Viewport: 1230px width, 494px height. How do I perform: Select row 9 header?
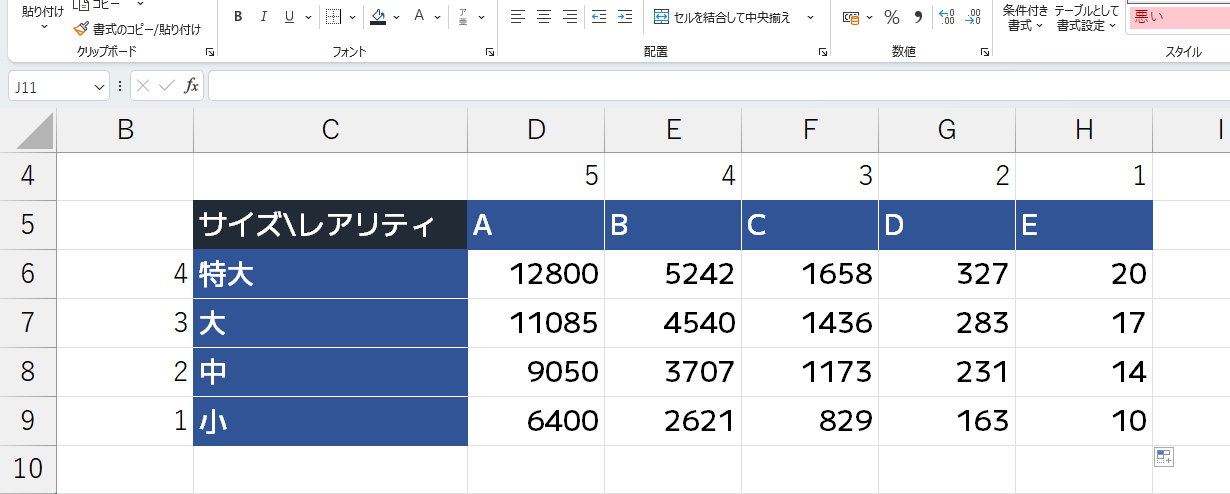pos(28,421)
